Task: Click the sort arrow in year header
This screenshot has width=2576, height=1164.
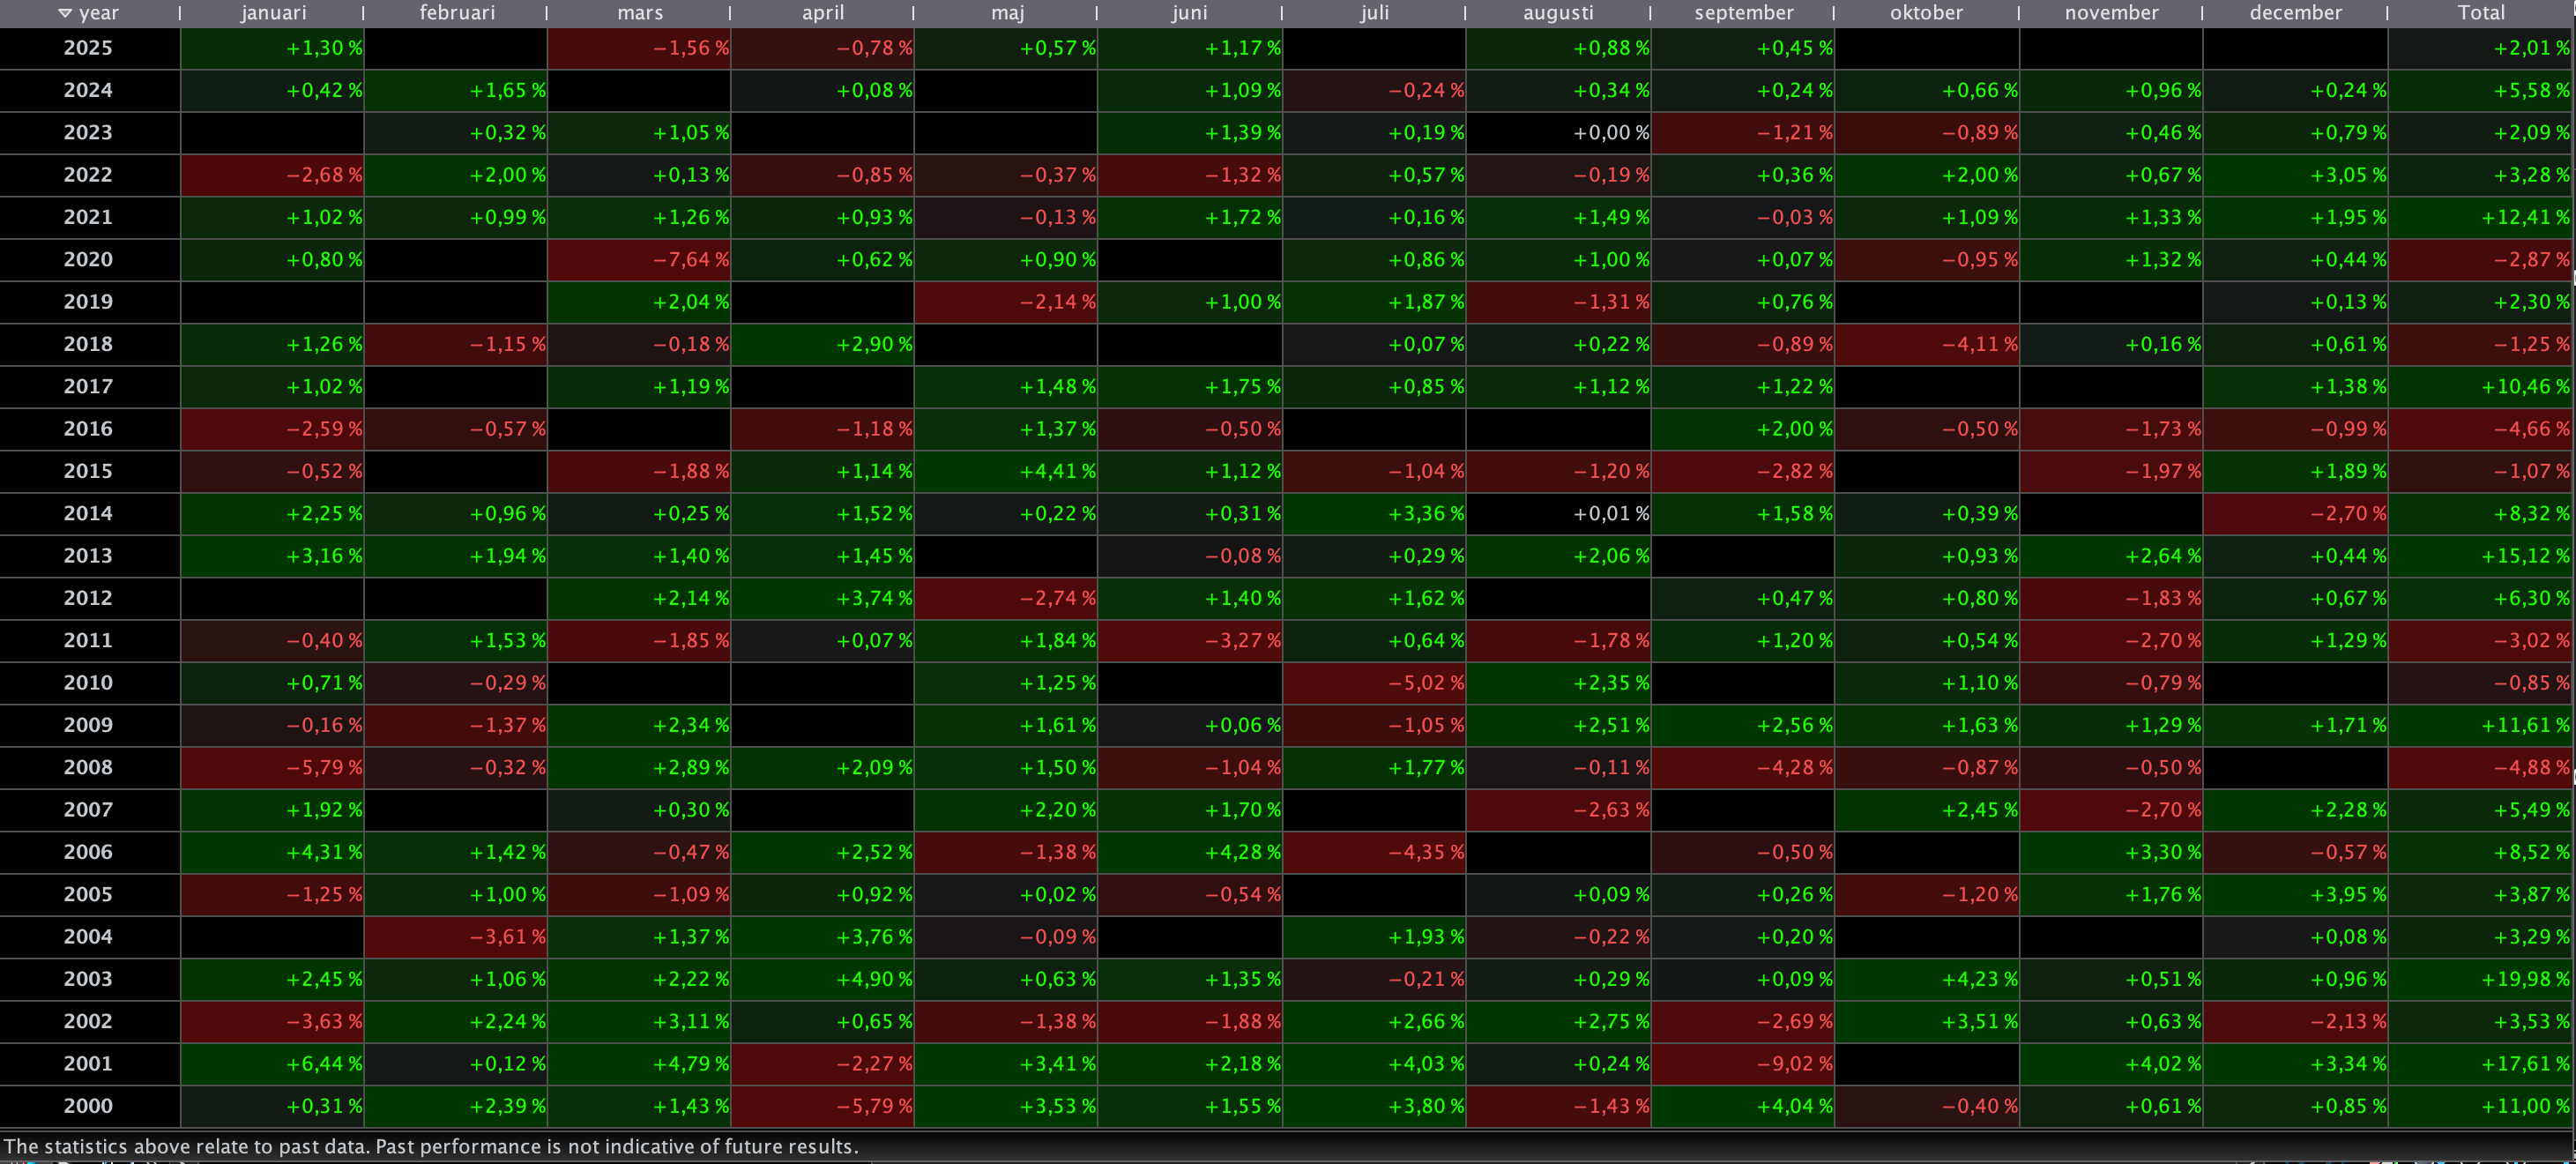Action: pos(65,13)
